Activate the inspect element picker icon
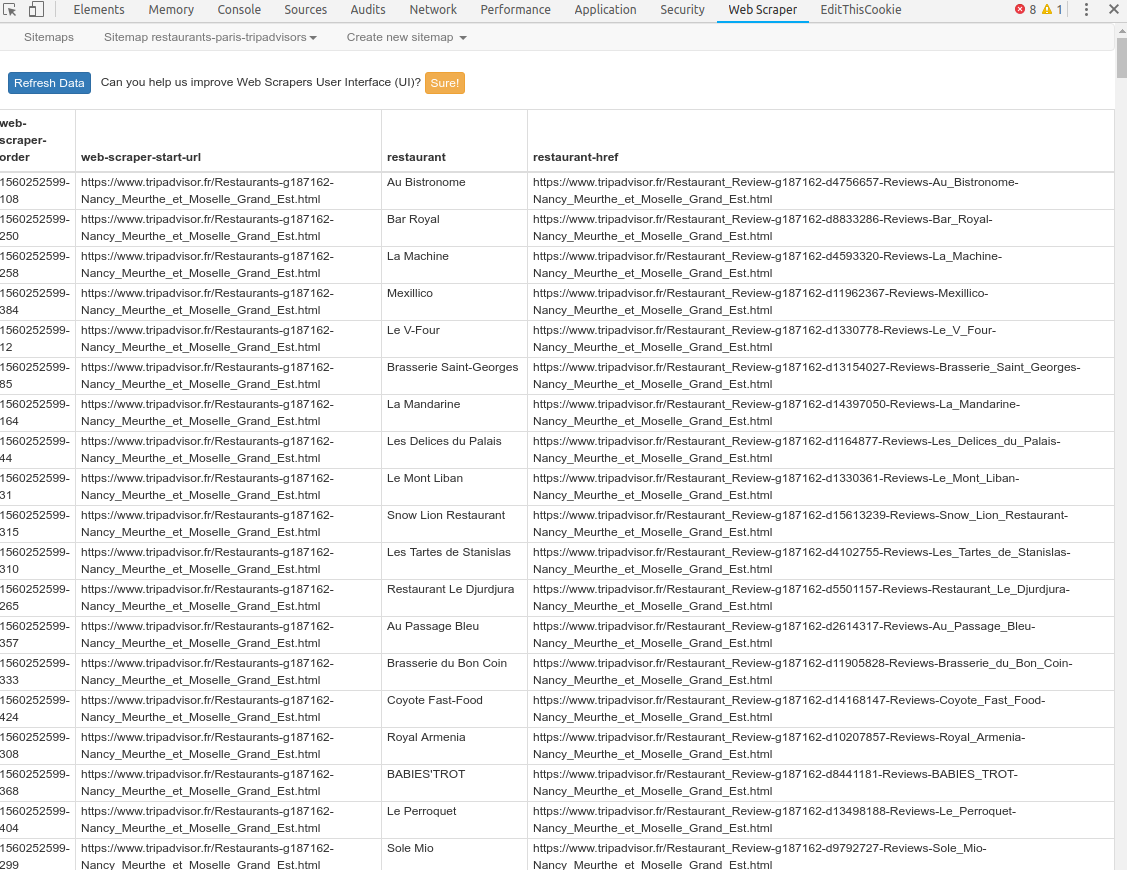The width and height of the screenshot is (1127, 870). [x=10, y=10]
